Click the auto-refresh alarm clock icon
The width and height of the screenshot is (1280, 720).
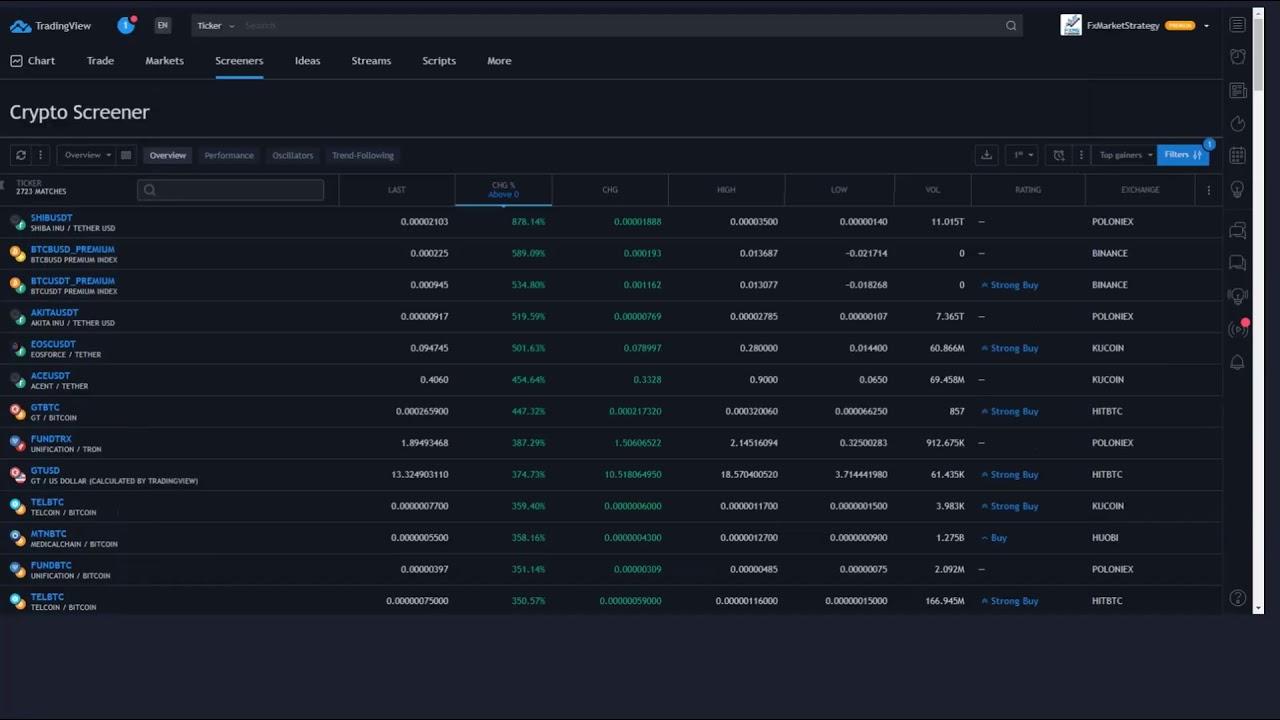pos(1059,155)
